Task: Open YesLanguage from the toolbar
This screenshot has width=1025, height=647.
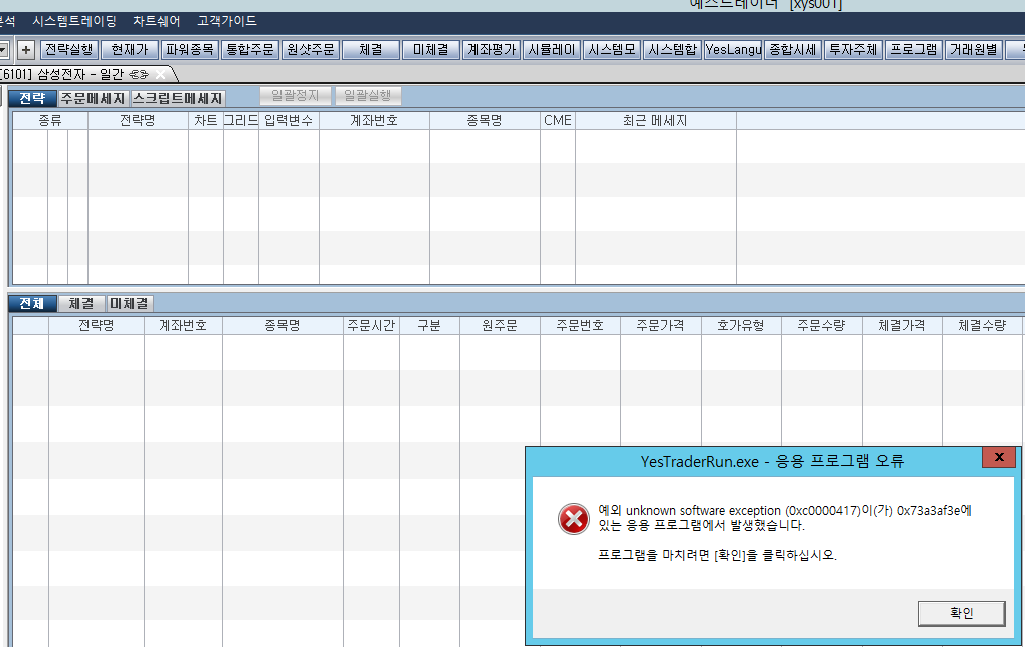Action: (732, 49)
